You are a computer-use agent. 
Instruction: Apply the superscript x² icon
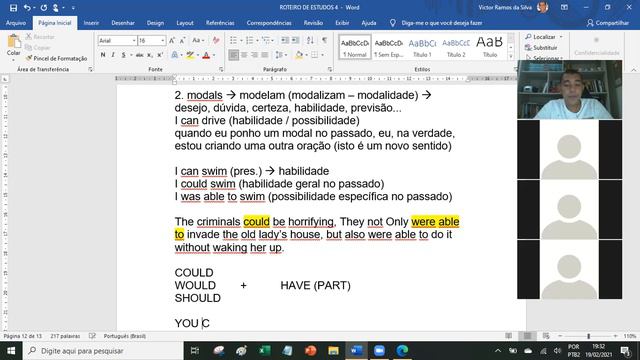pos(160,55)
